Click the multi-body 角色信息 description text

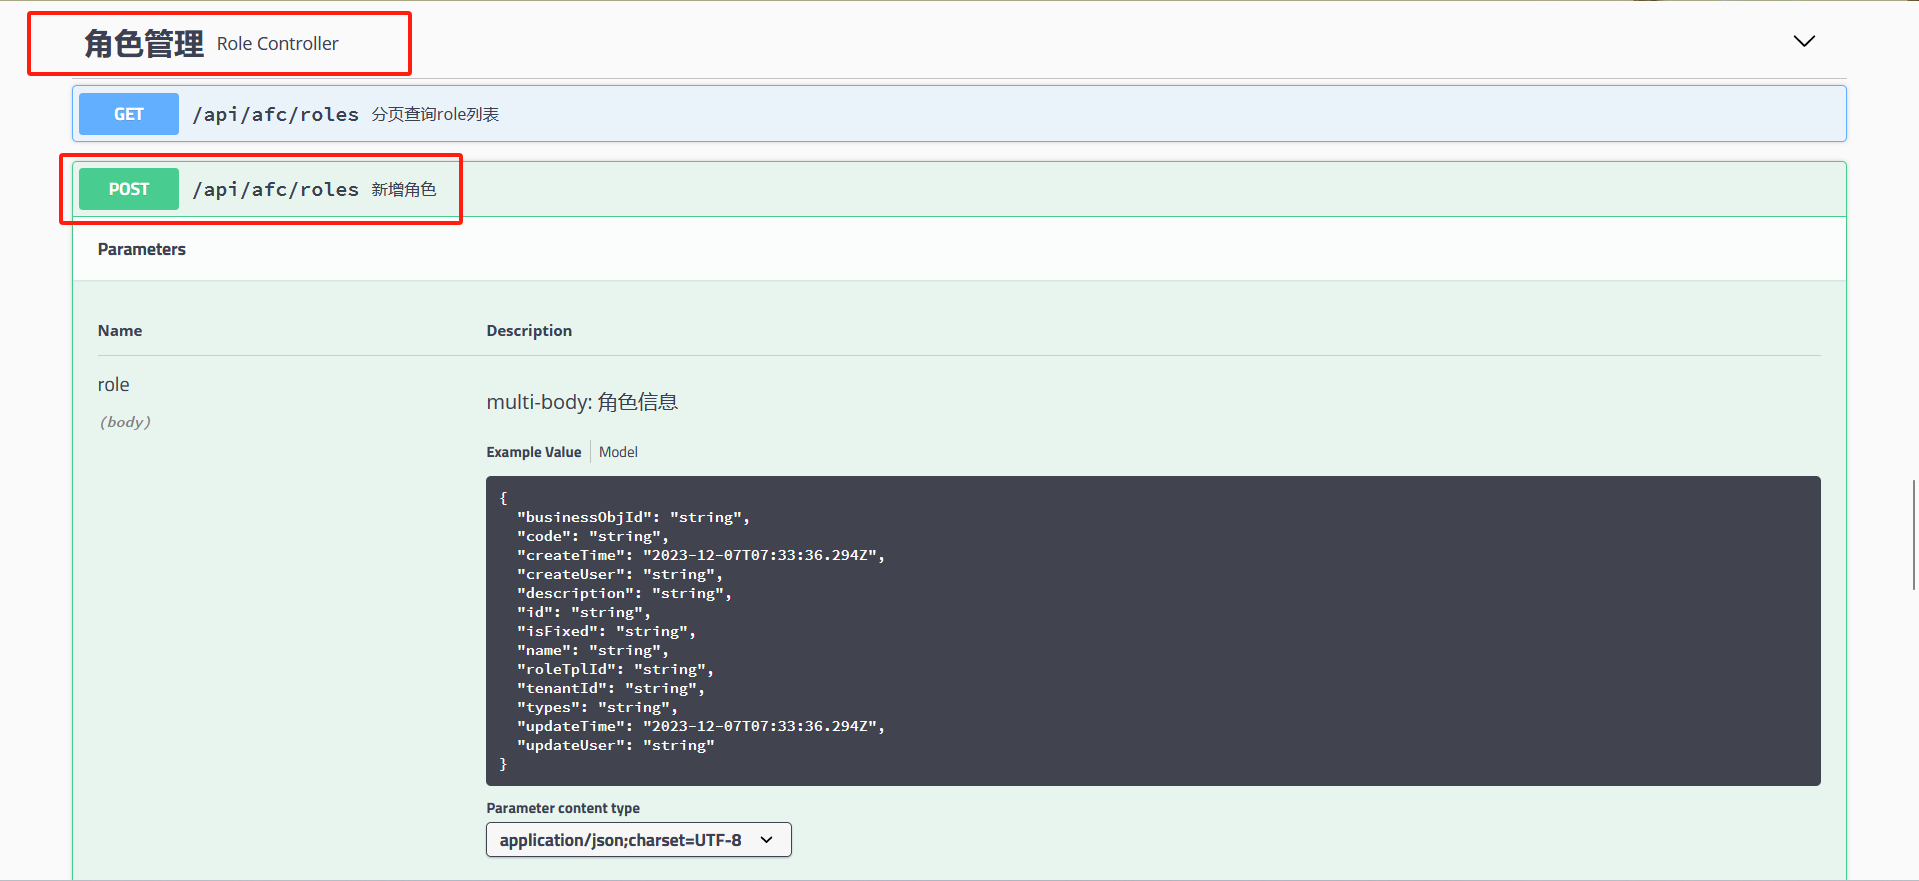(582, 402)
